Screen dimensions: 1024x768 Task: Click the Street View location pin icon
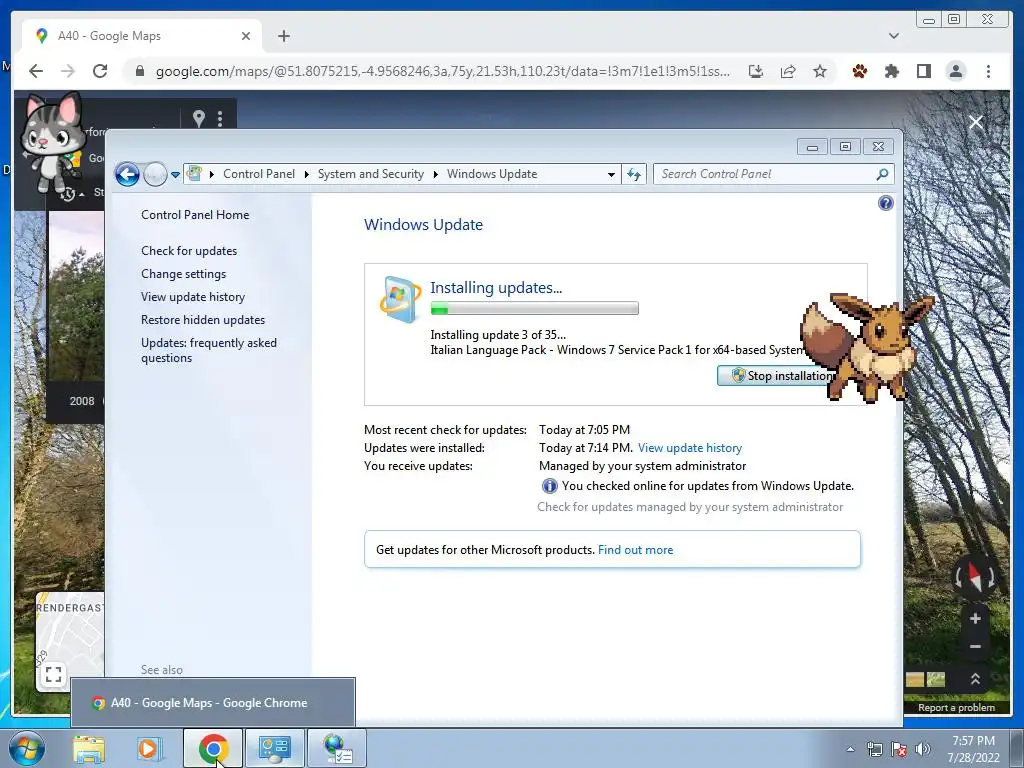199,118
